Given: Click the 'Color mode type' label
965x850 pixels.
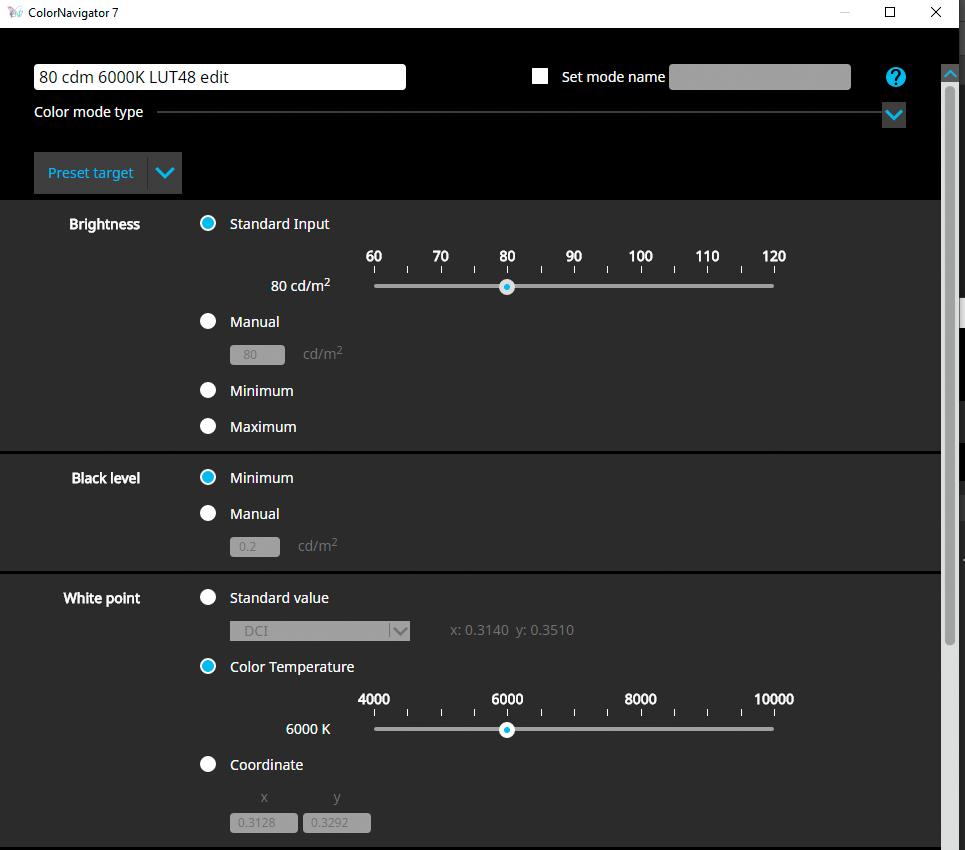Looking at the screenshot, I should [x=89, y=112].
